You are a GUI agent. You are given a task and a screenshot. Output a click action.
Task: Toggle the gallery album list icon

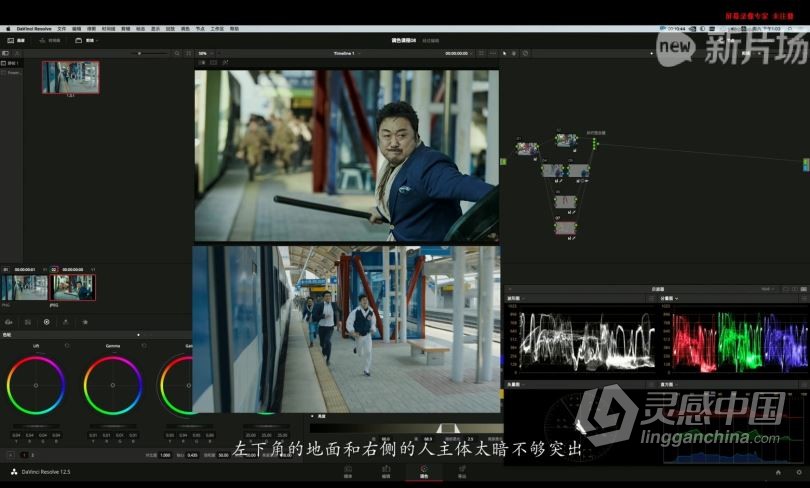click(x=5, y=53)
